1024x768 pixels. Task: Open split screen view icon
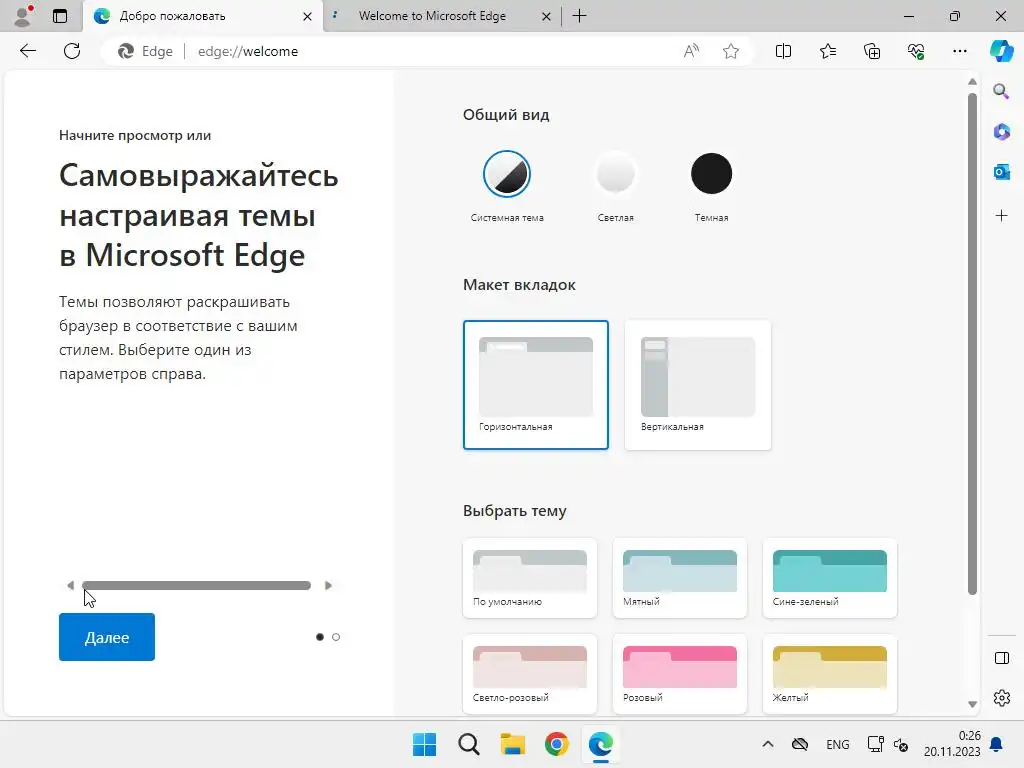click(783, 51)
